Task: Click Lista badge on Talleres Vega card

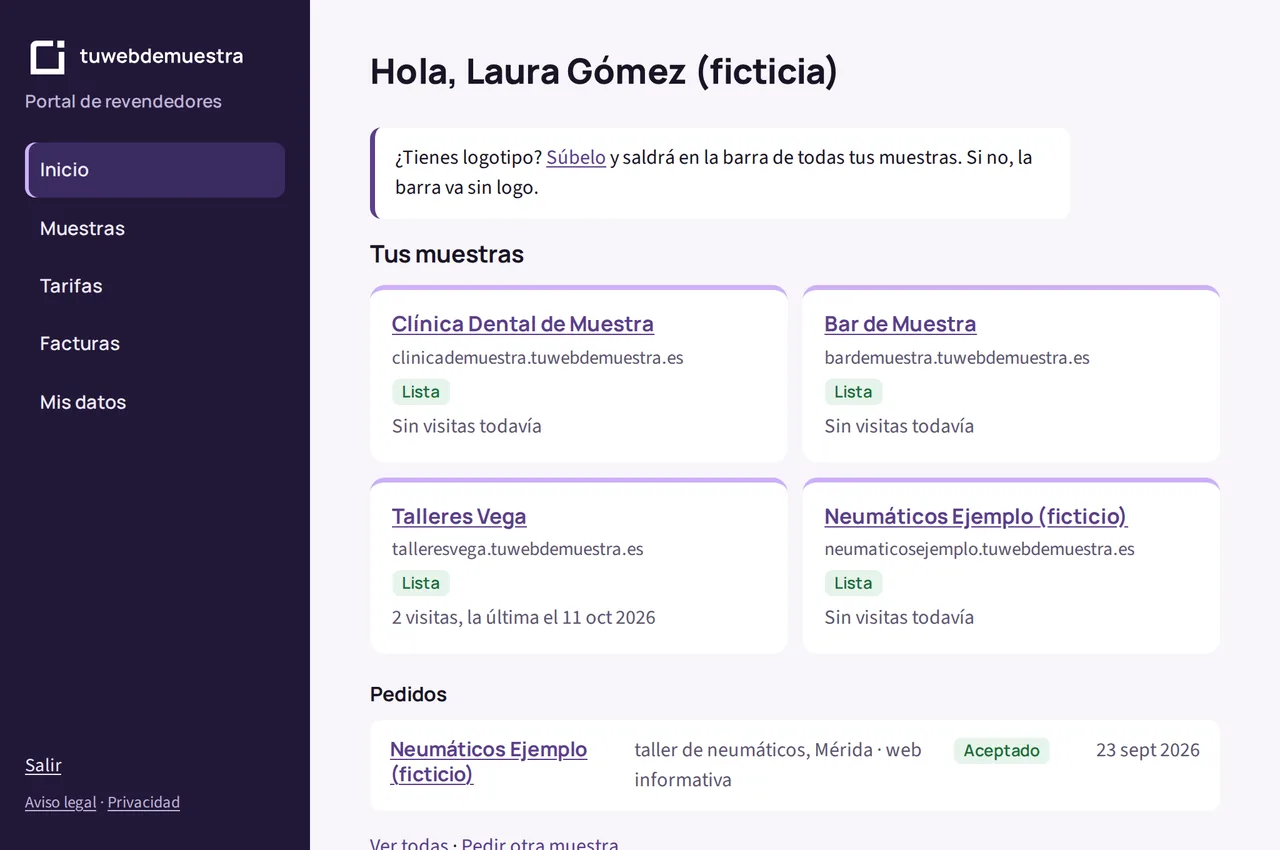Action: (x=421, y=583)
